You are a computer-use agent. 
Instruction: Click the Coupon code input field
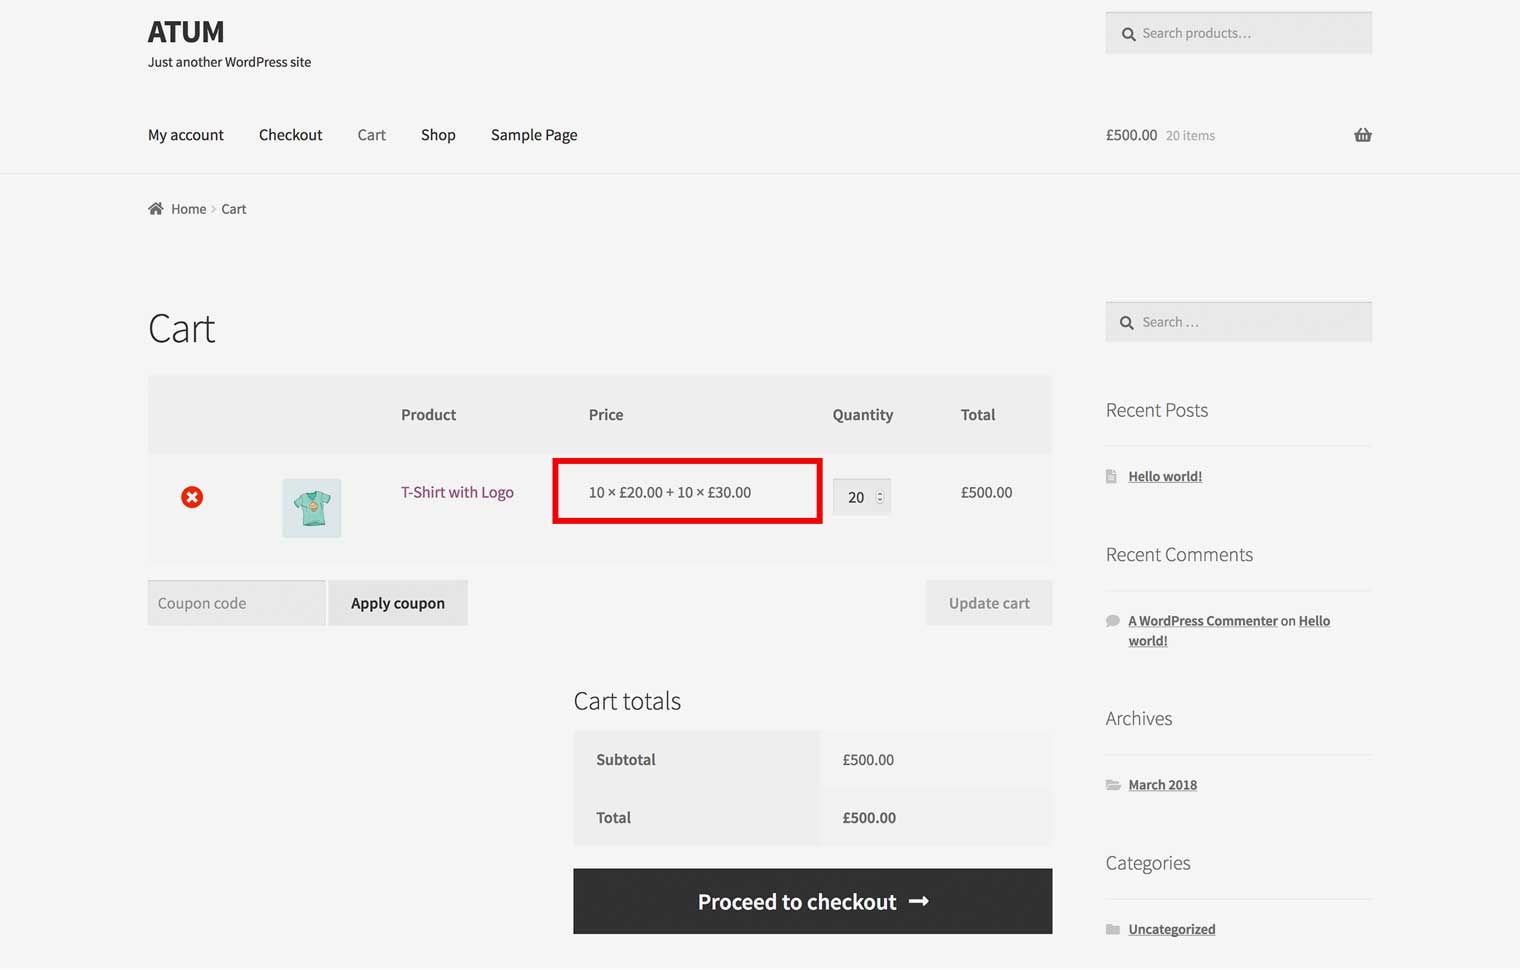[x=237, y=603]
